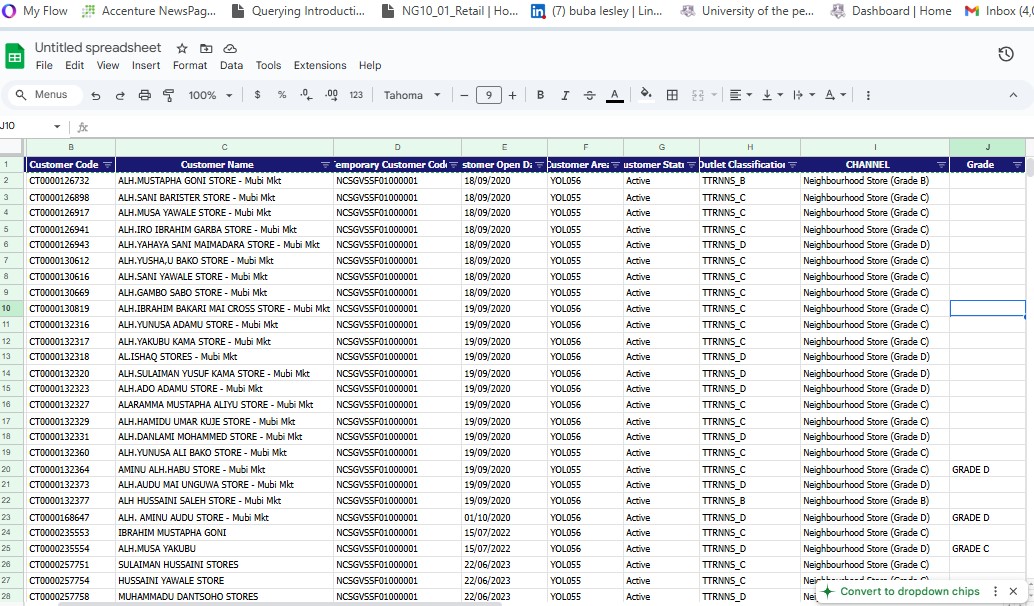The height and width of the screenshot is (606, 1034).
Task: Open the Data menu
Action: (231, 65)
